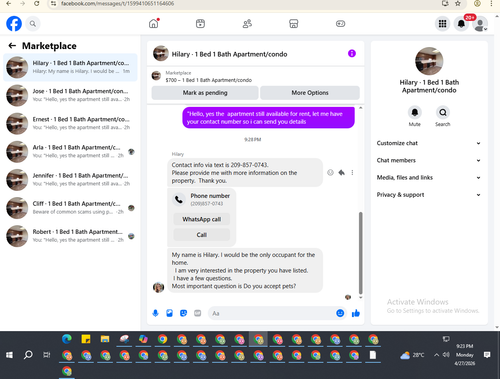Click the purple sent message bubble
500x379 pixels.
268,118
